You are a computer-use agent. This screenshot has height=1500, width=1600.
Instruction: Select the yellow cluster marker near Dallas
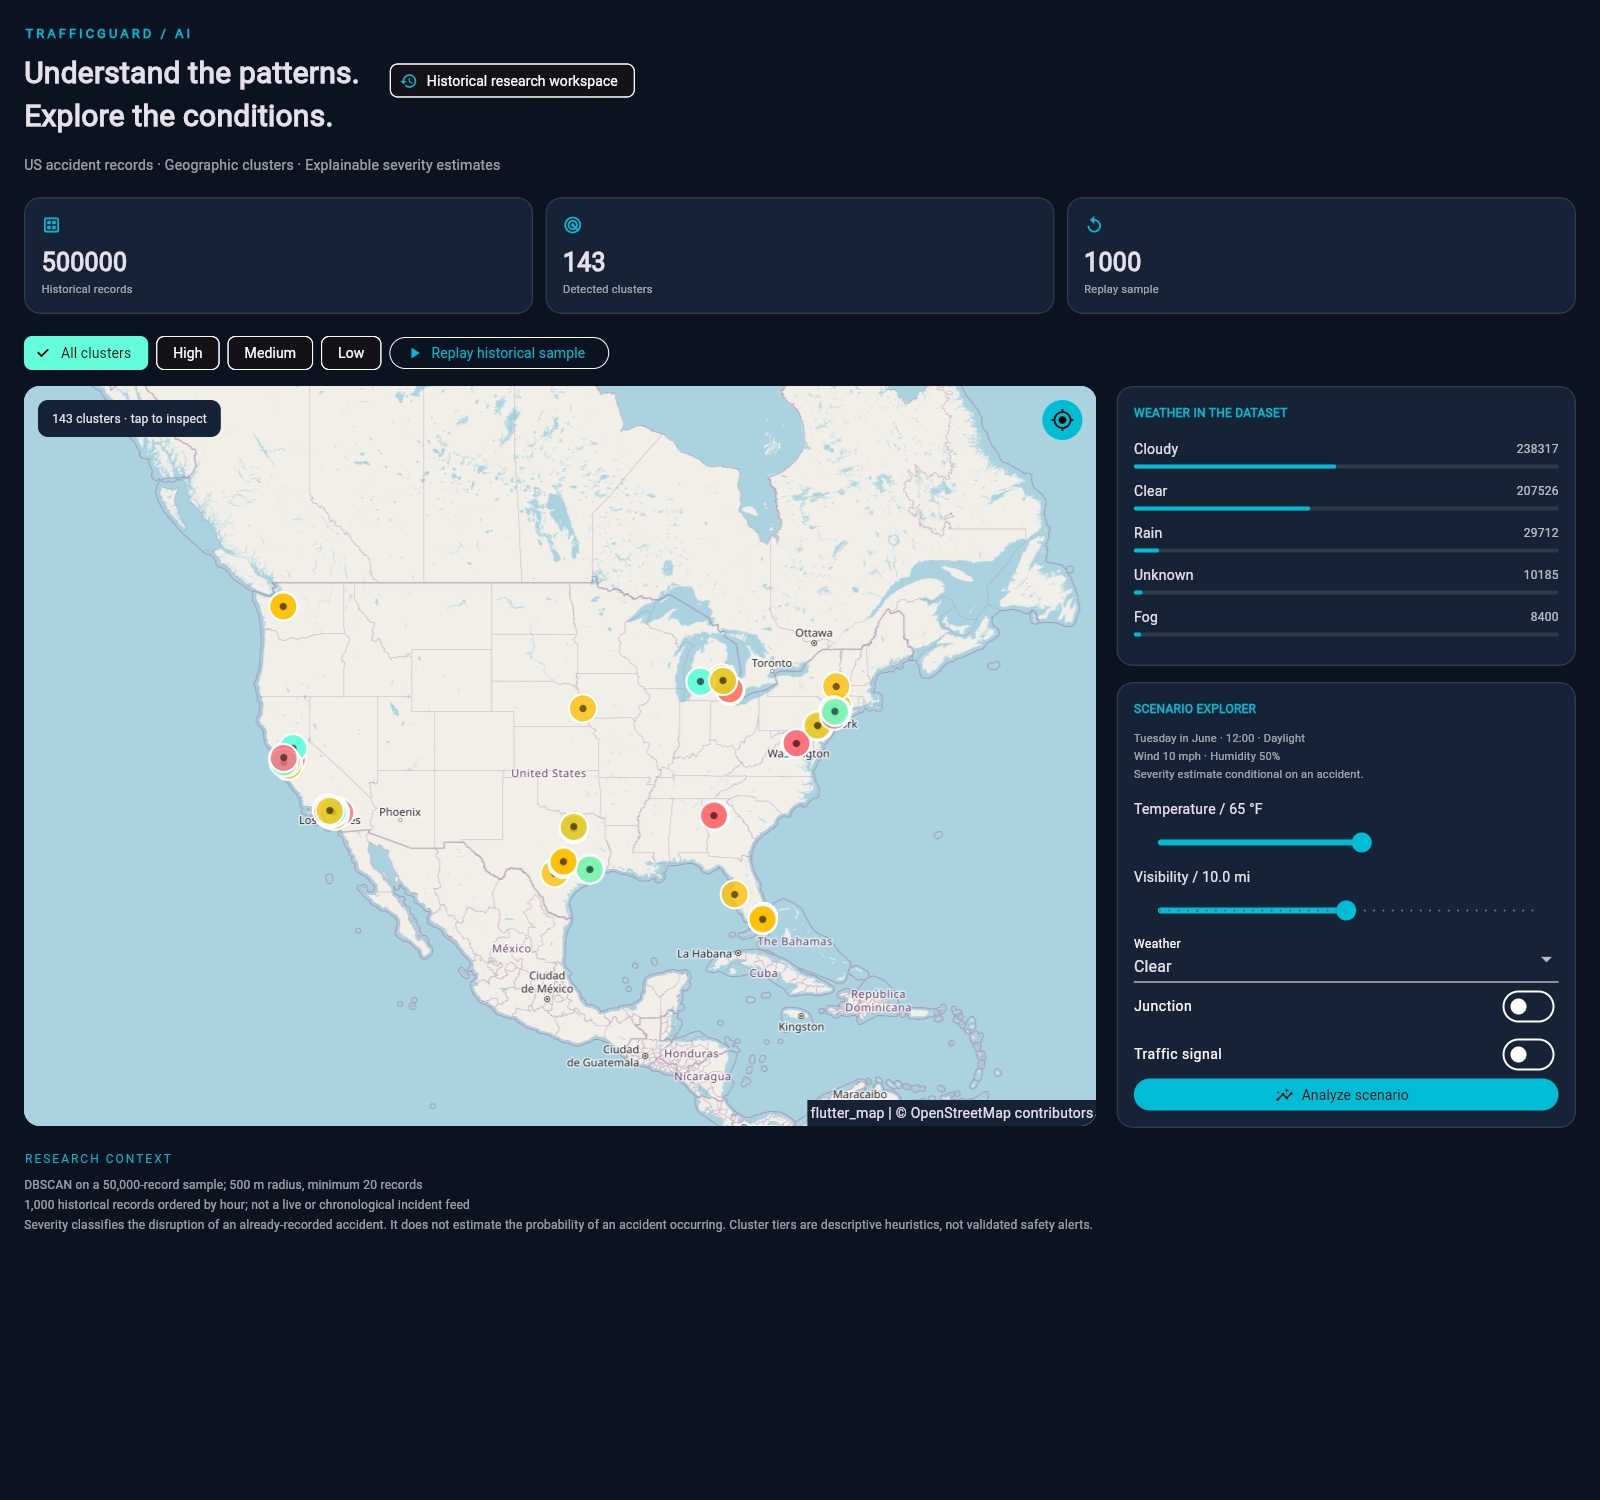573,827
